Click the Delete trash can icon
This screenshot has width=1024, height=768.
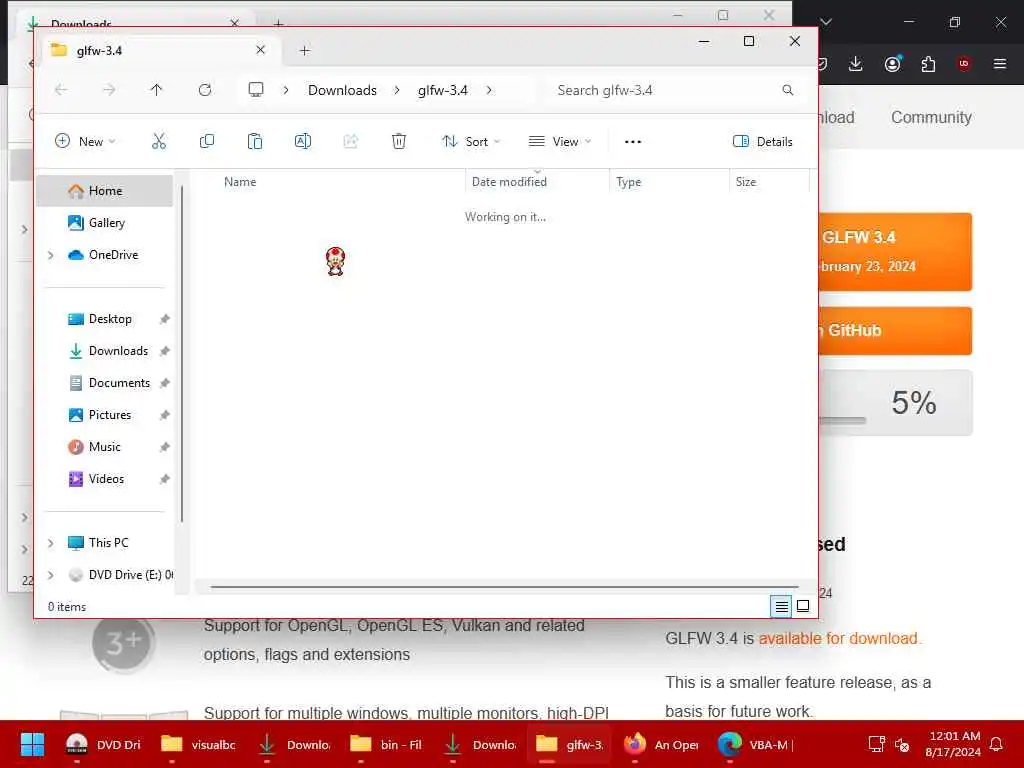(399, 141)
